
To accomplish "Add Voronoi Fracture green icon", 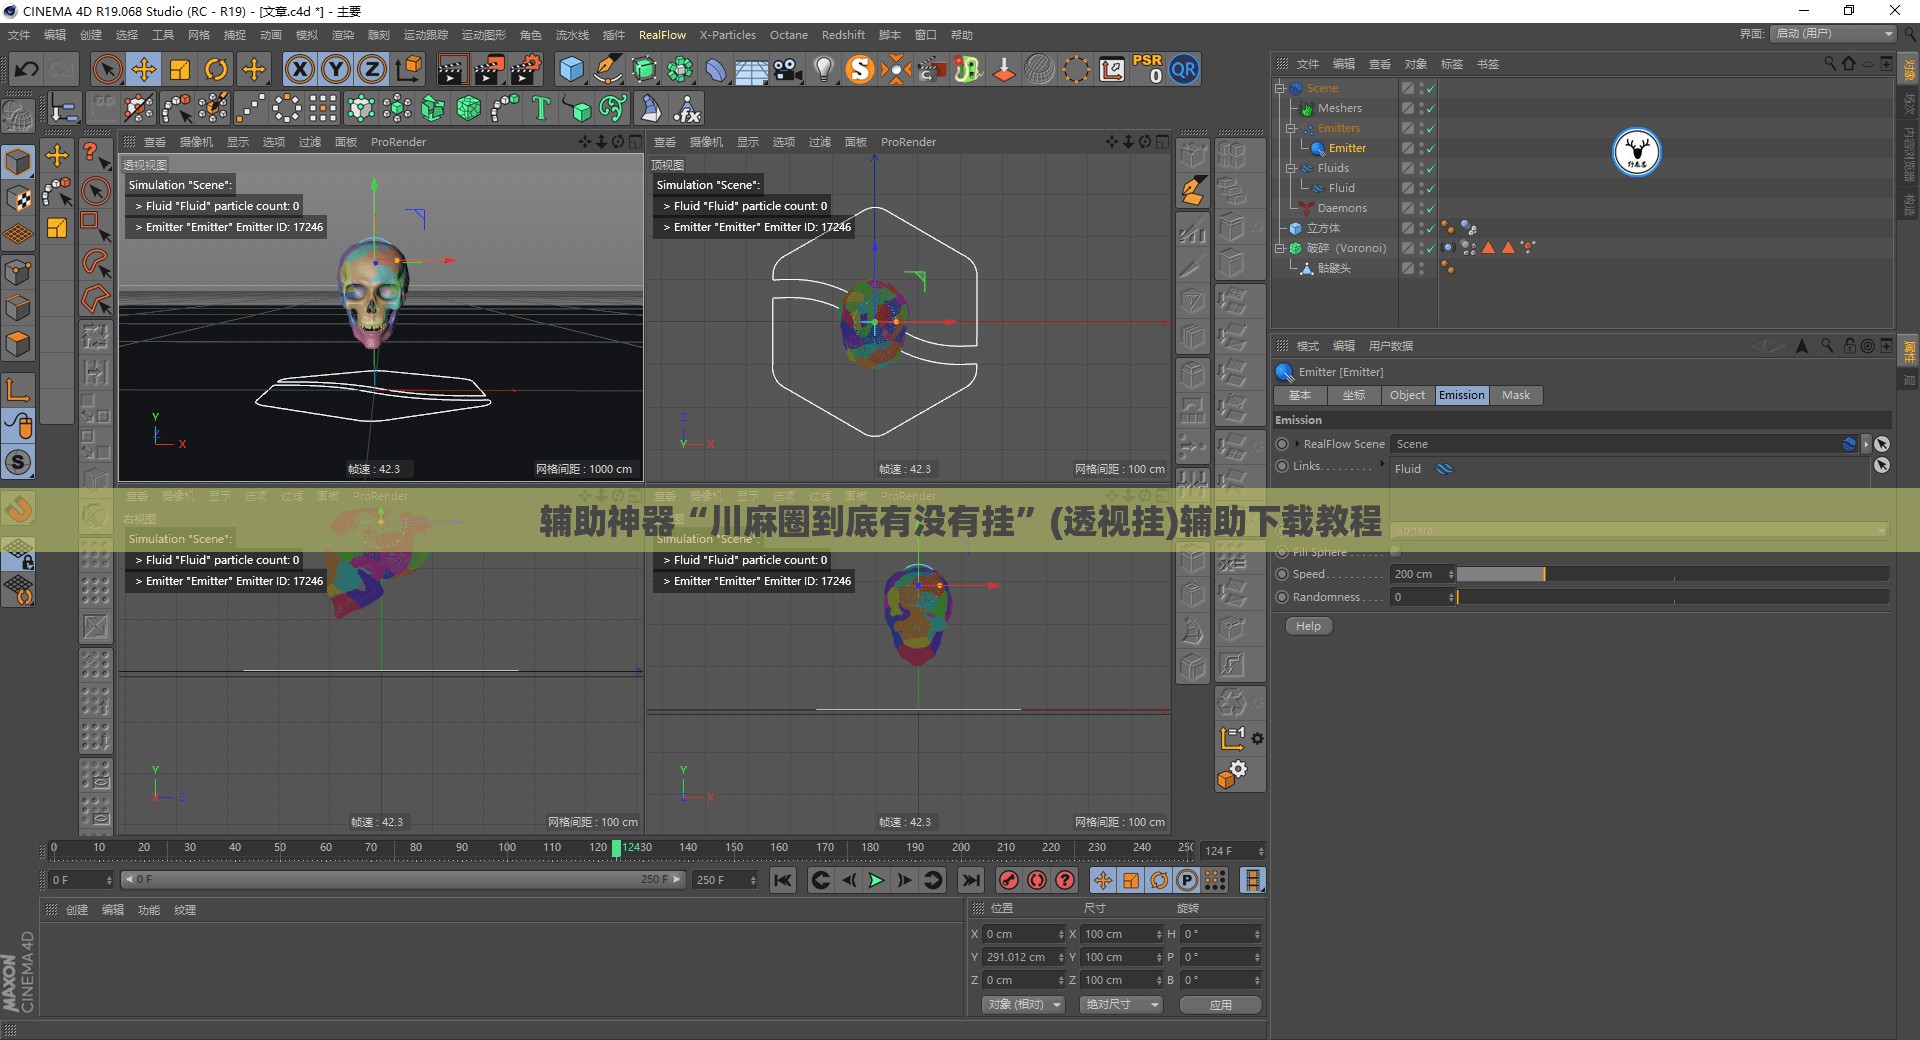I will (468, 108).
